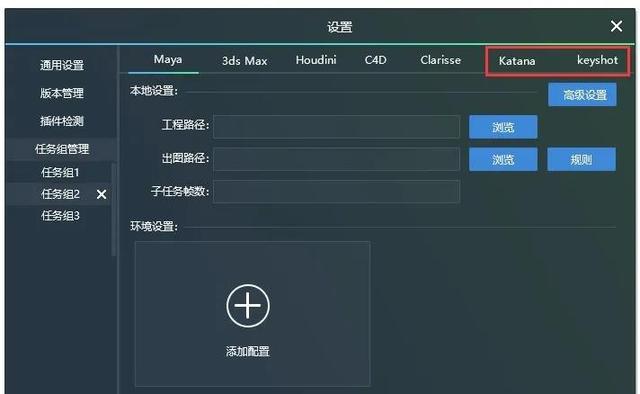This screenshot has height=394, width=640.
Task: Click the 高级设置 button
Action: click(x=582, y=95)
